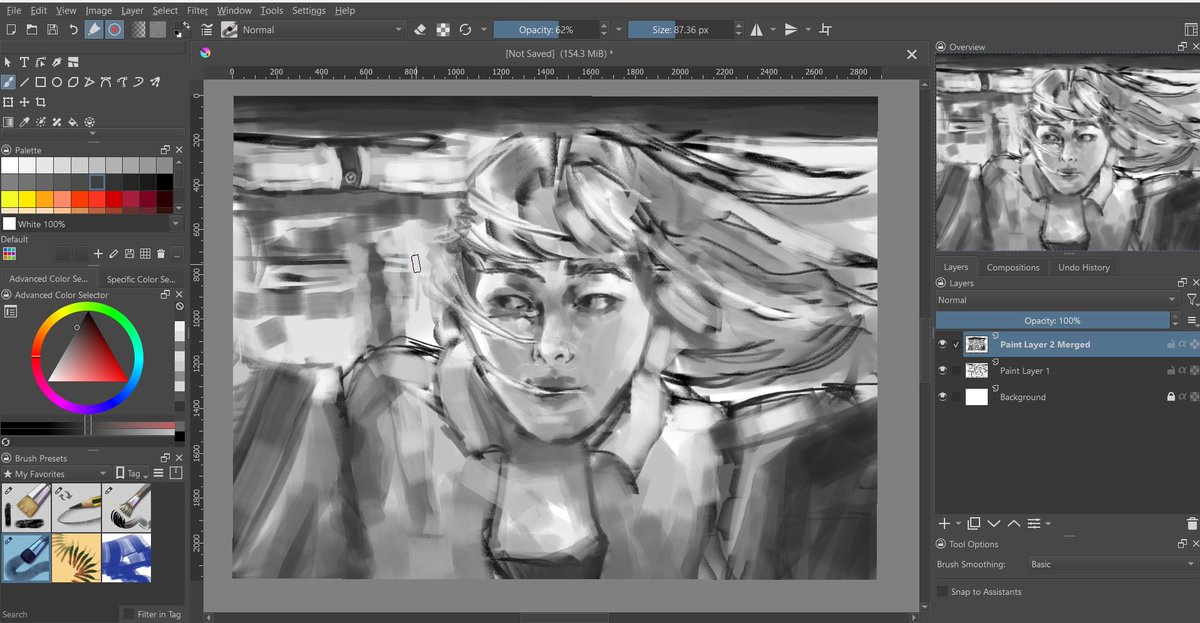
Task: Select the Move tool
Action: point(25,102)
